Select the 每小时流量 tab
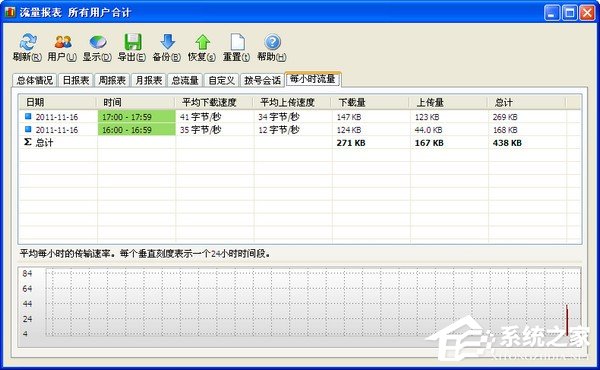Image resolution: width=600 pixels, height=370 pixels. coord(313,79)
